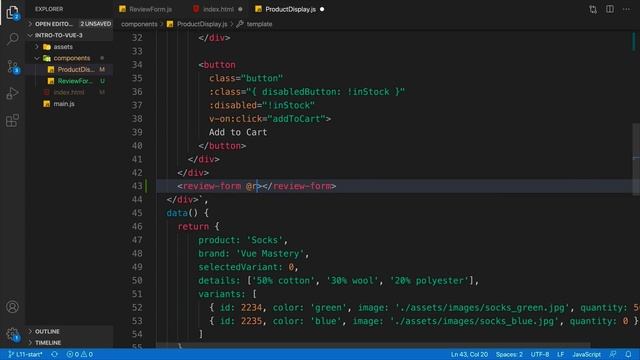
Task: Click the template breadcrumb
Action: (x=259, y=24)
